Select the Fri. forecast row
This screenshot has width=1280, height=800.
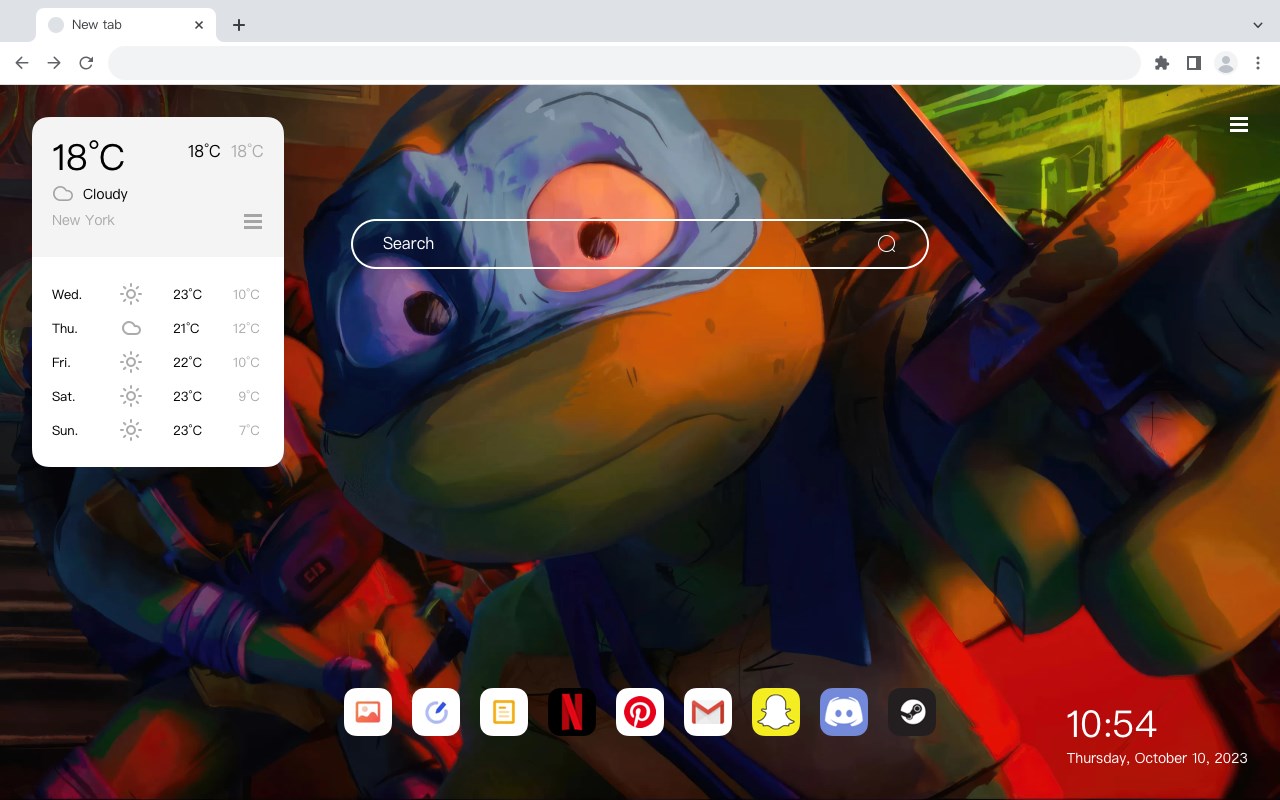[157, 362]
